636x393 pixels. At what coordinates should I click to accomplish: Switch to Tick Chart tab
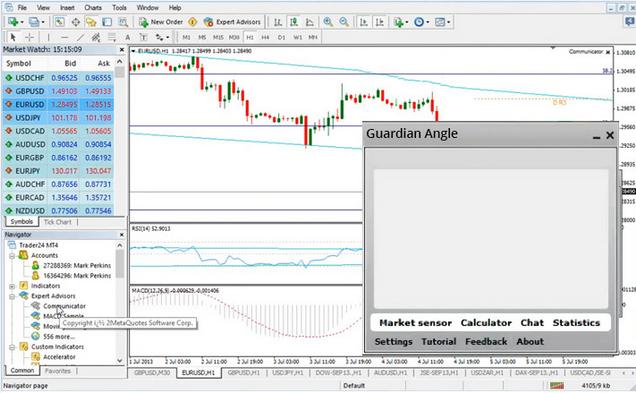pos(57,222)
